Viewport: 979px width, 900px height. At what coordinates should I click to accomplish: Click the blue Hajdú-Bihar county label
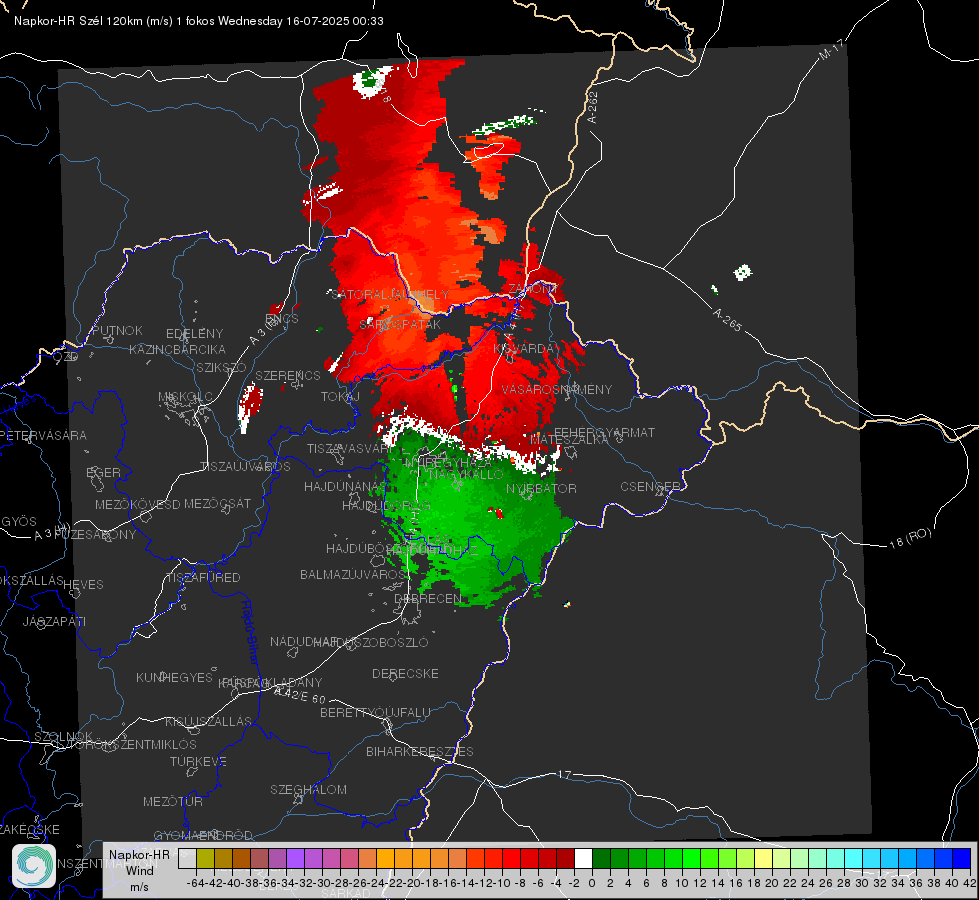[250, 633]
